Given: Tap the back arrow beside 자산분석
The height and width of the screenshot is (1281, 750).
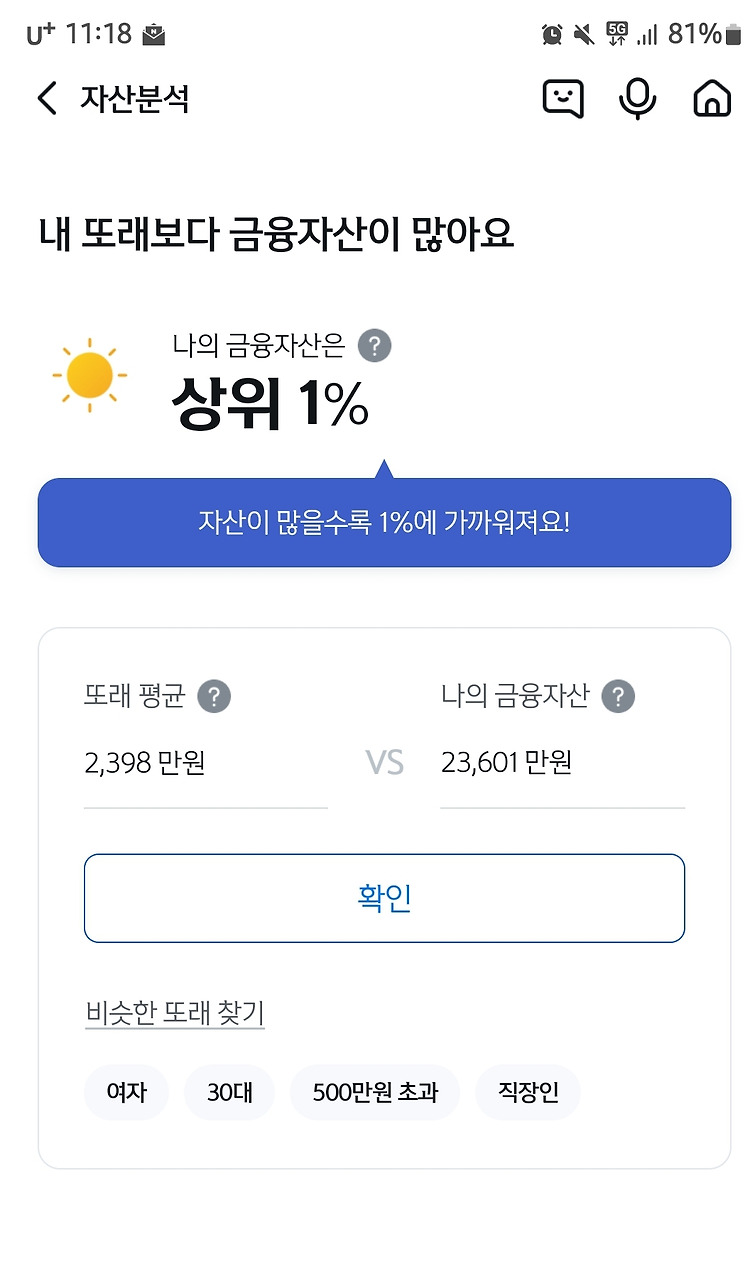Looking at the screenshot, I should 47,98.
